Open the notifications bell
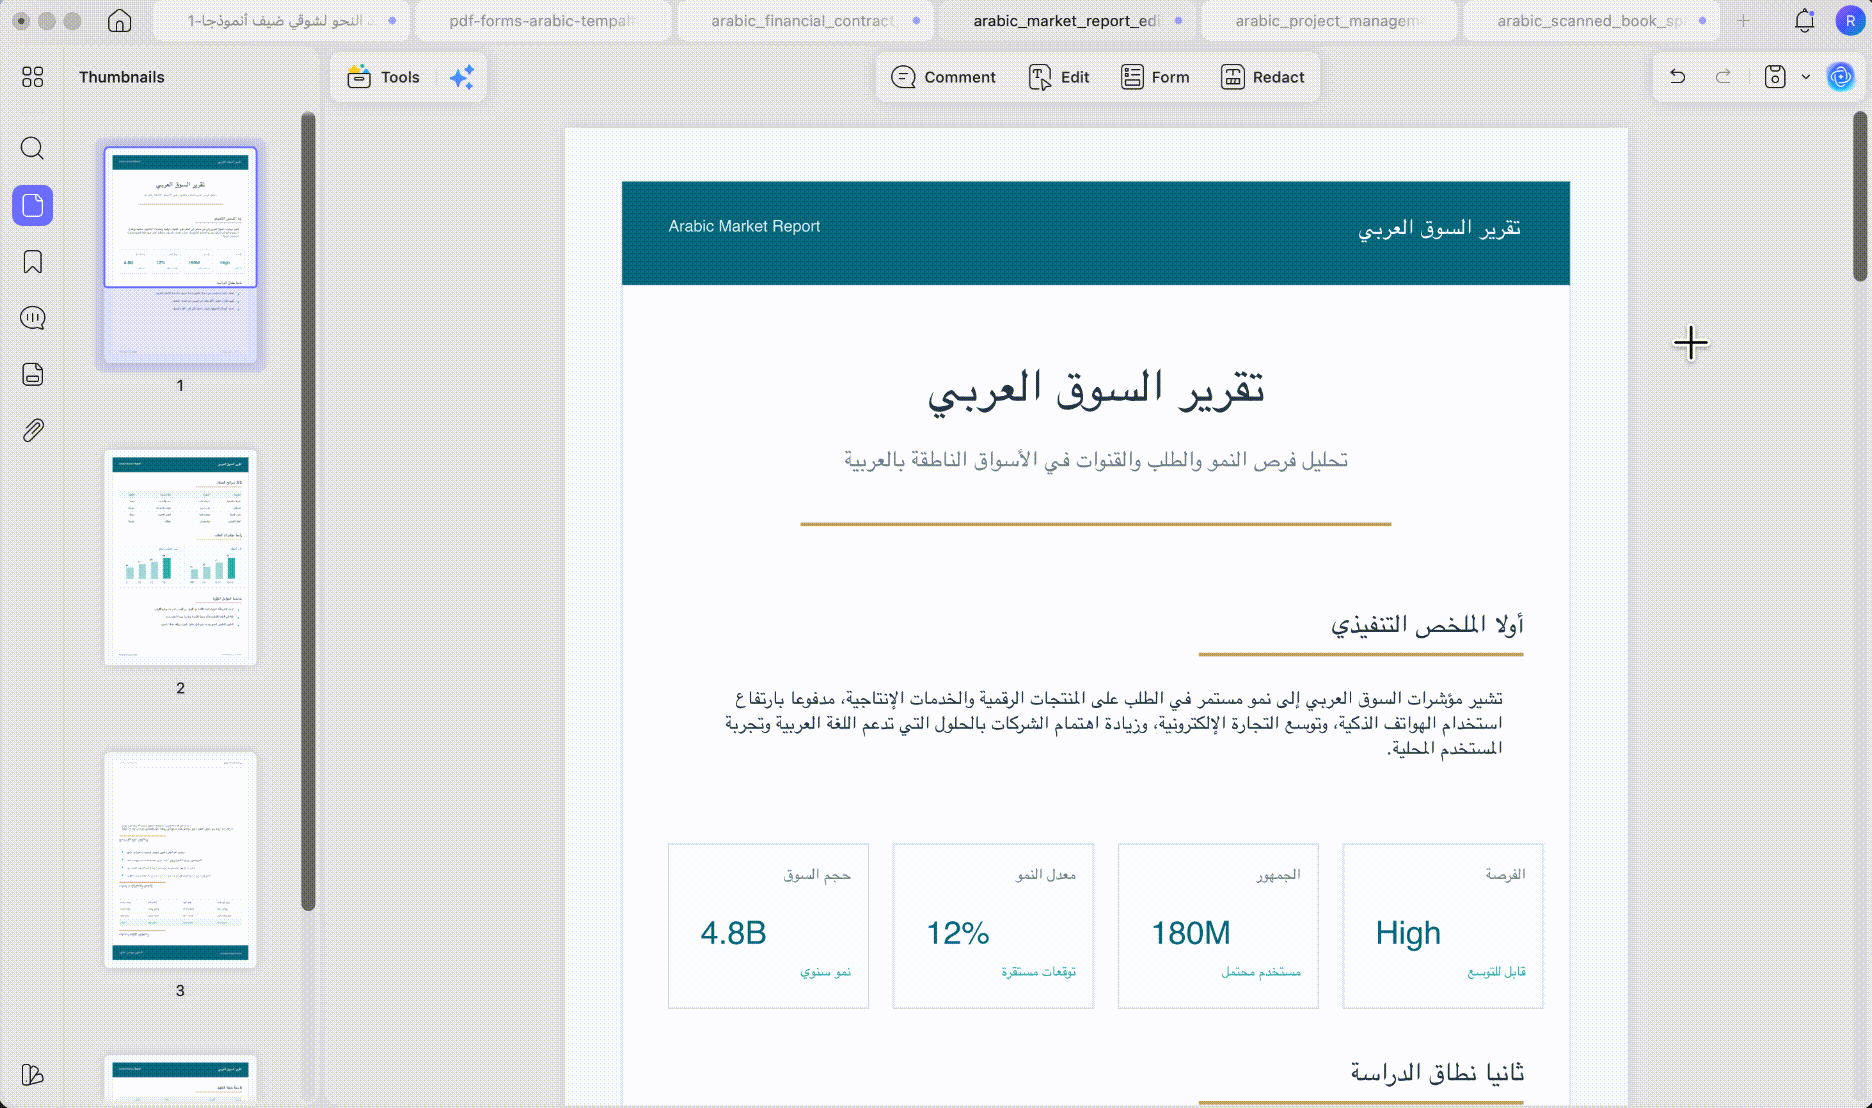The width and height of the screenshot is (1872, 1108). (x=1804, y=21)
